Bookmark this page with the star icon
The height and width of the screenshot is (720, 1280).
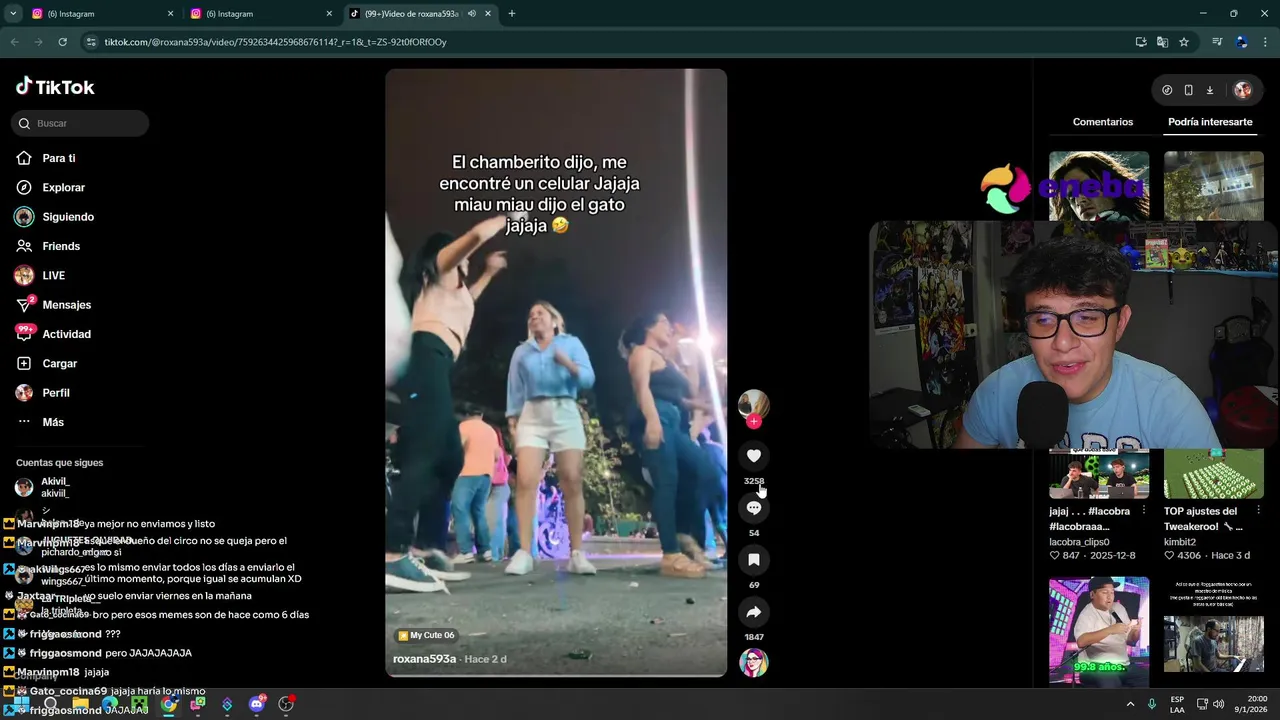[x=1184, y=42]
